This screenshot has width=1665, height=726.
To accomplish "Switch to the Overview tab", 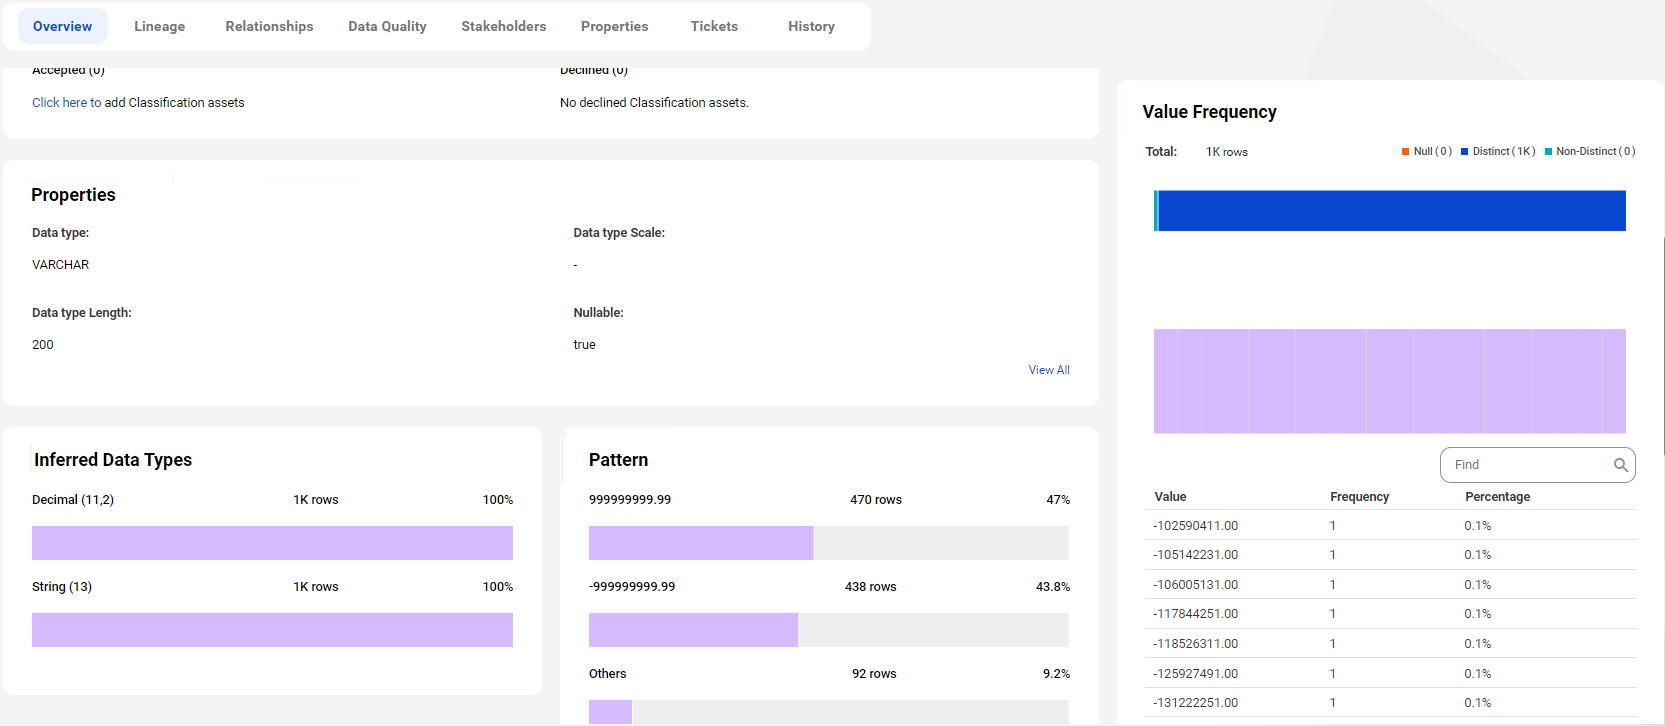I will pos(62,26).
